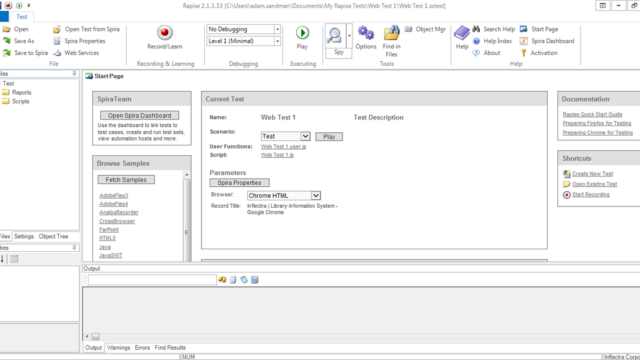The height and width of the screenshot is (360, 640).
Task: Switch to the Settings panel tab
Action: [24, 236]
